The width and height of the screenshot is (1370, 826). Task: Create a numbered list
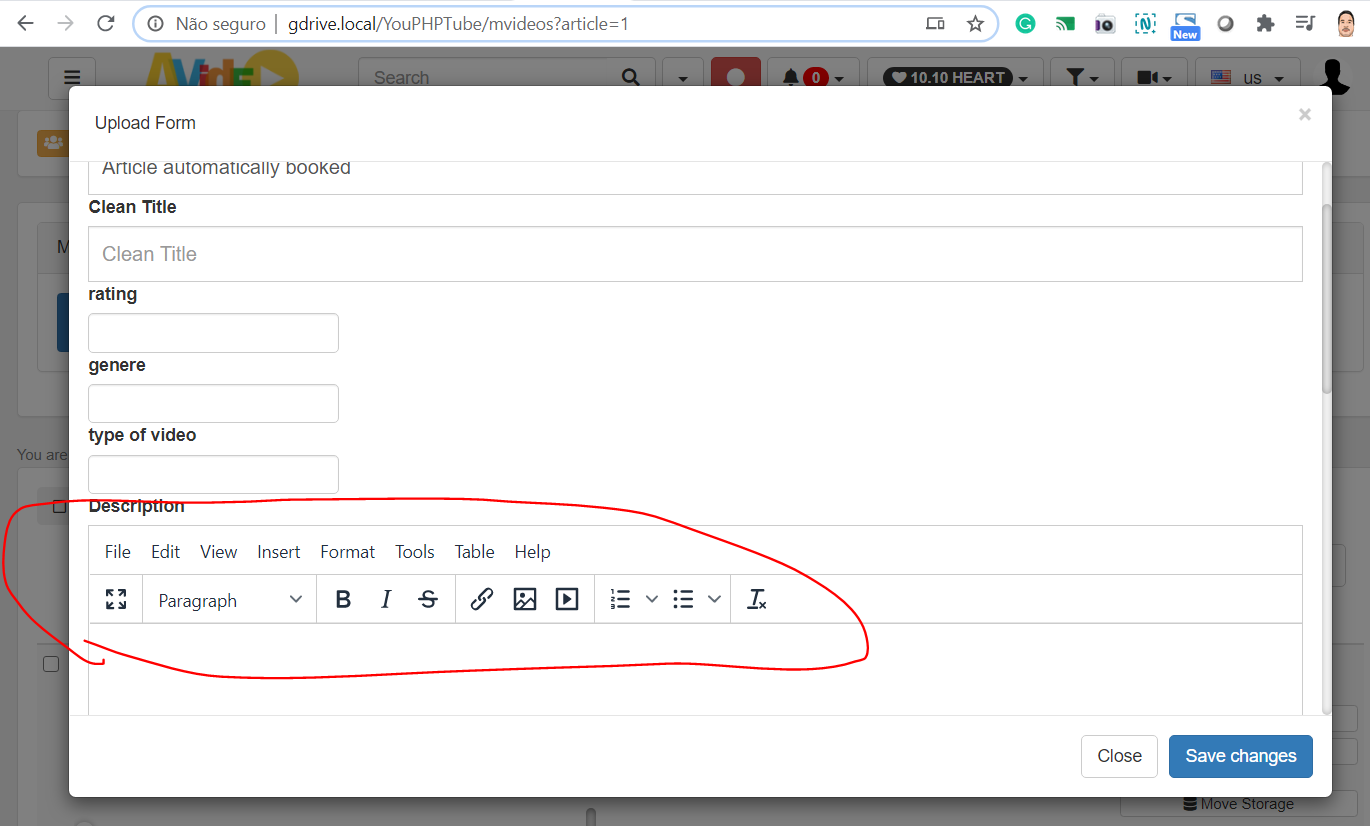621,599
